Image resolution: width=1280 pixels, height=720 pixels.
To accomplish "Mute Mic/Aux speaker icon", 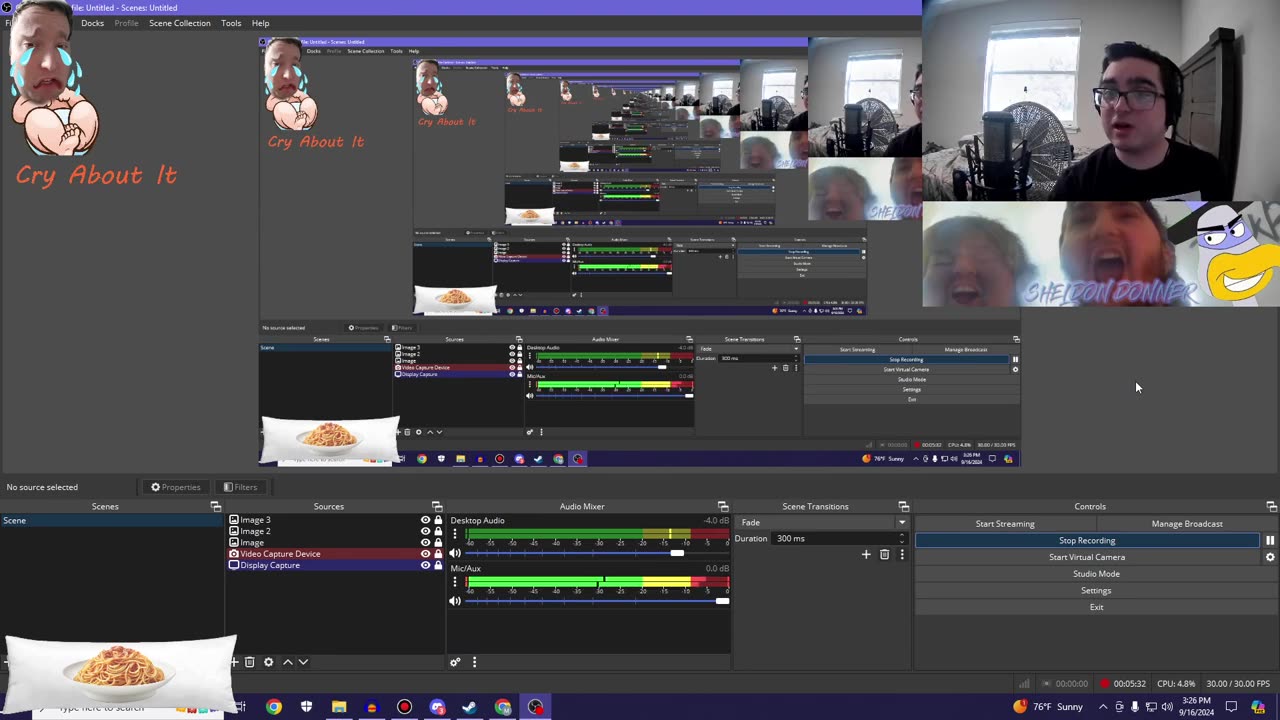I will click(x=455, y=601).
